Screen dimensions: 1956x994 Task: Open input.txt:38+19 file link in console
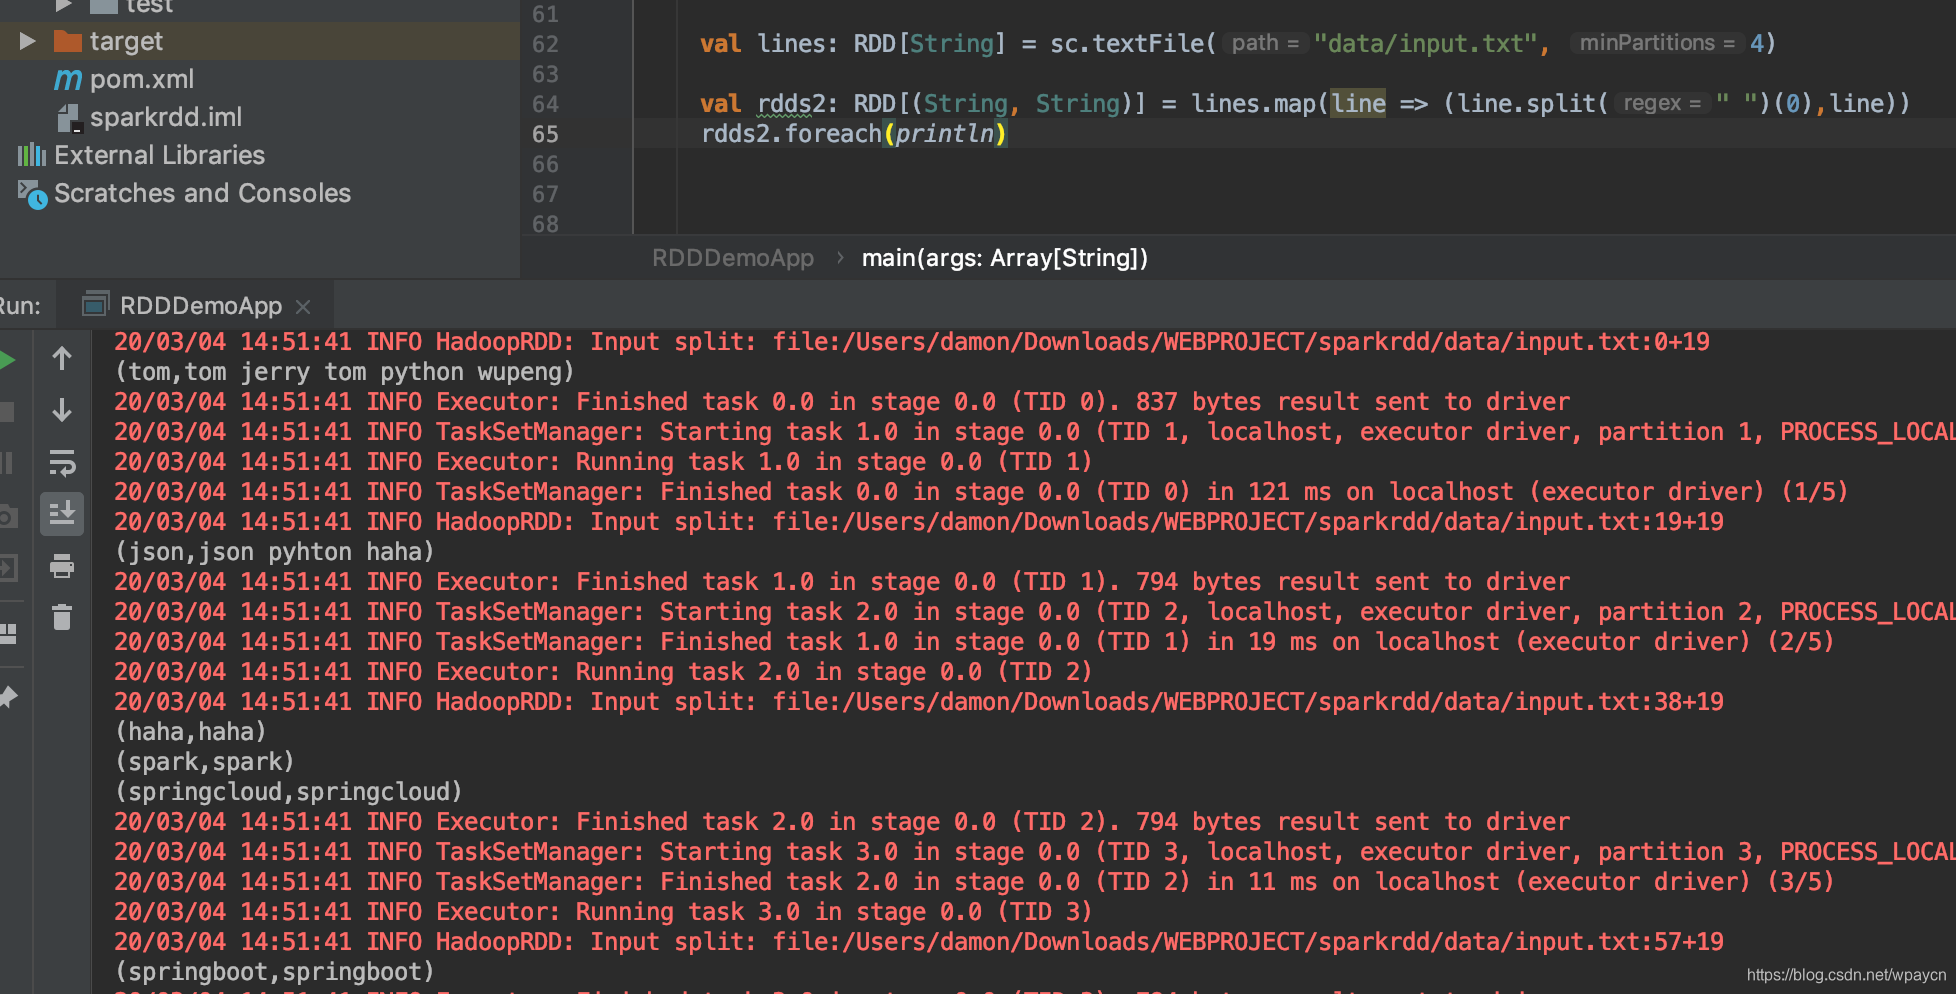point(1248,702)
